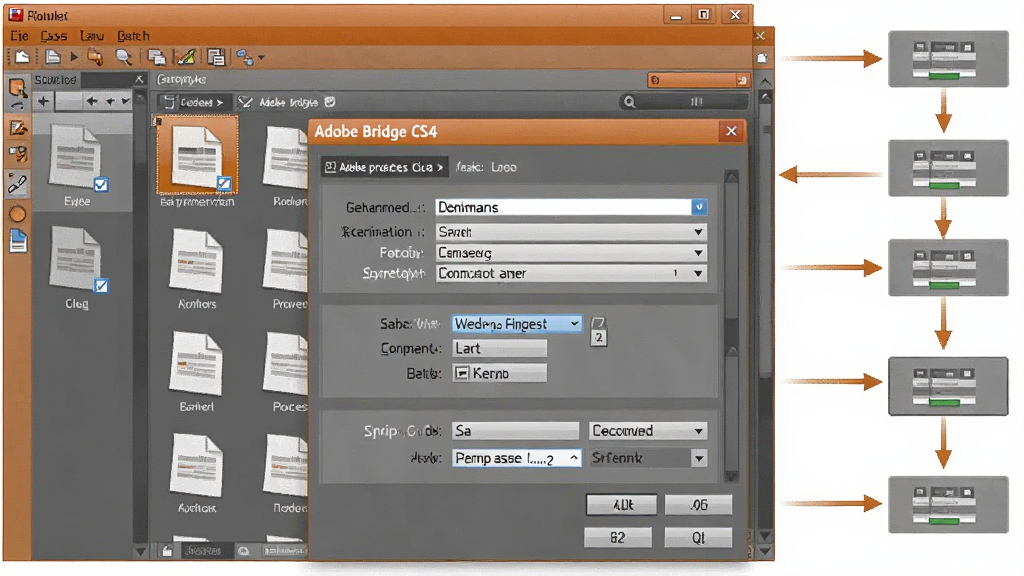Select the chain link sidebar tool

(18, 184)
